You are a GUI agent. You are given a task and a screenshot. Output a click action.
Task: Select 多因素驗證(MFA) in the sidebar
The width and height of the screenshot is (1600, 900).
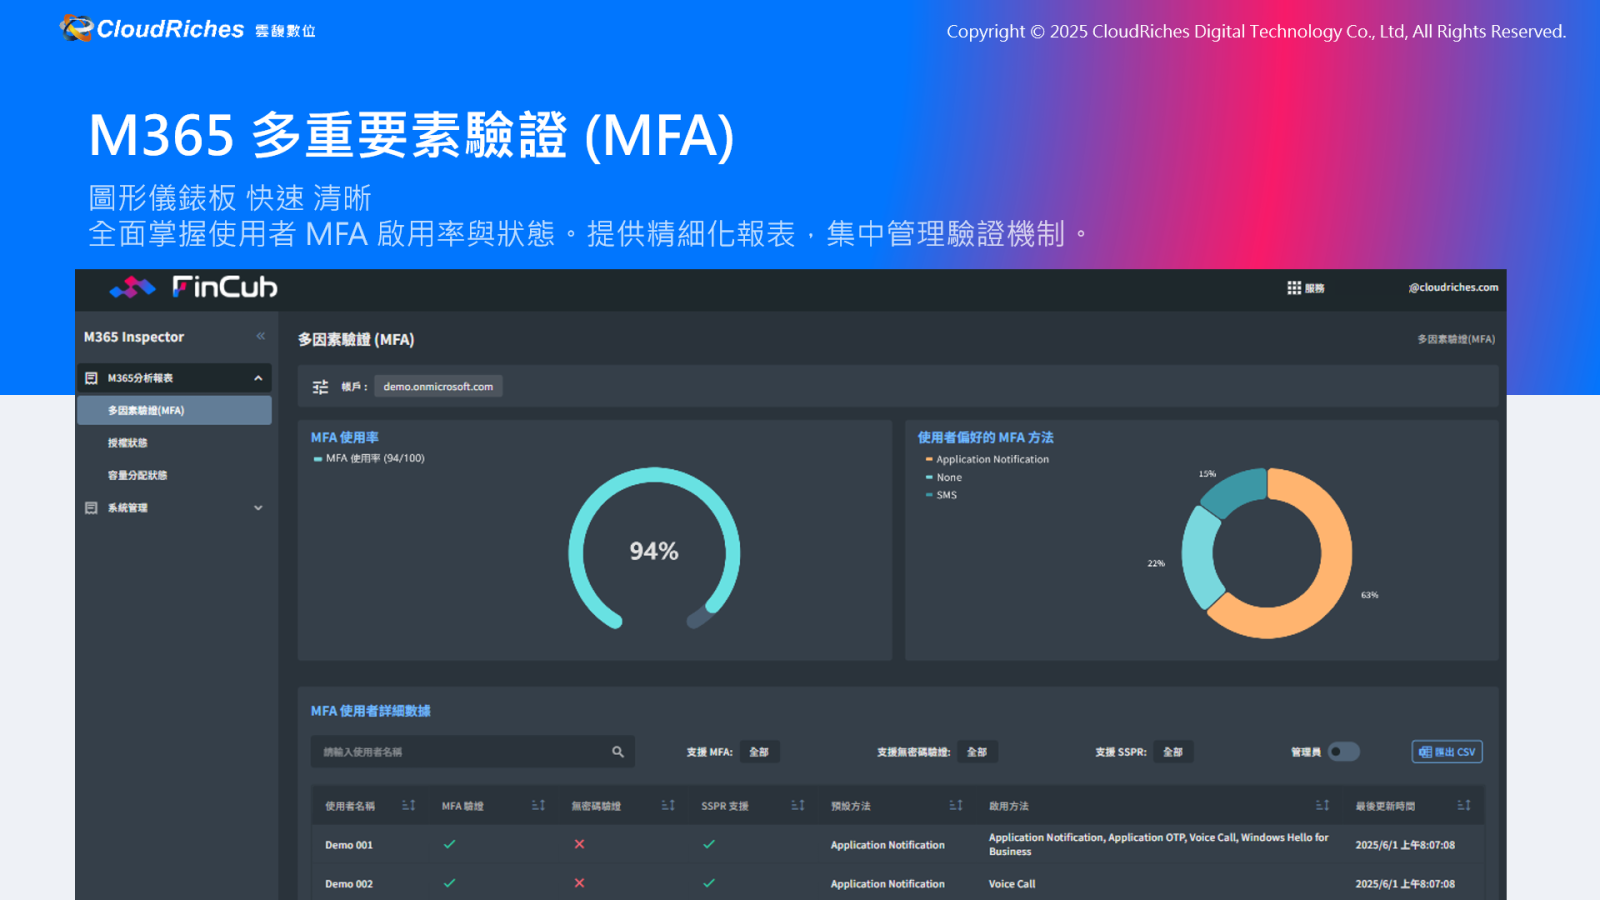pos(174,410)
